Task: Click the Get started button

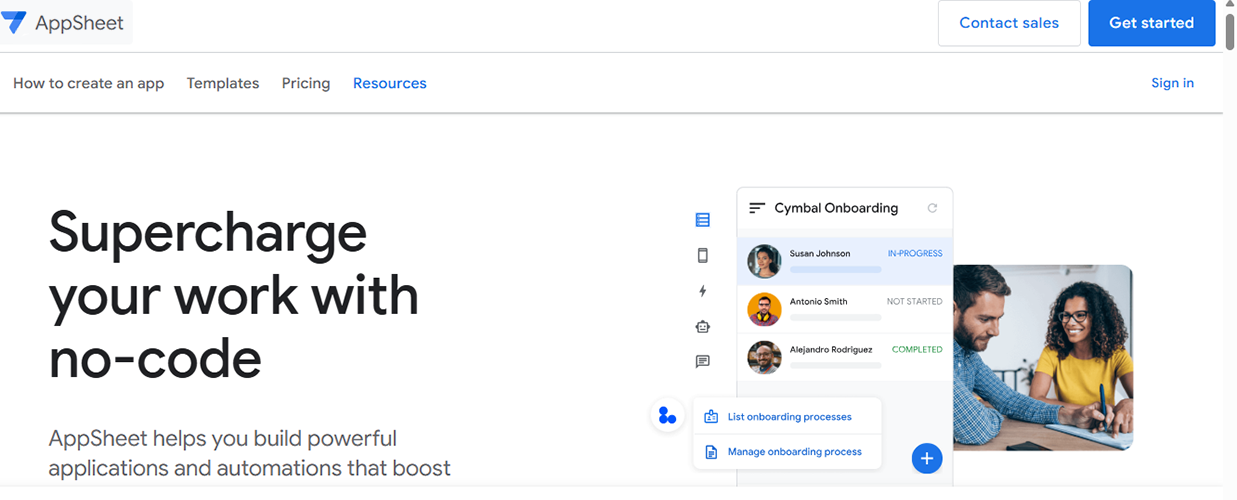Action: click(1151, 23)
